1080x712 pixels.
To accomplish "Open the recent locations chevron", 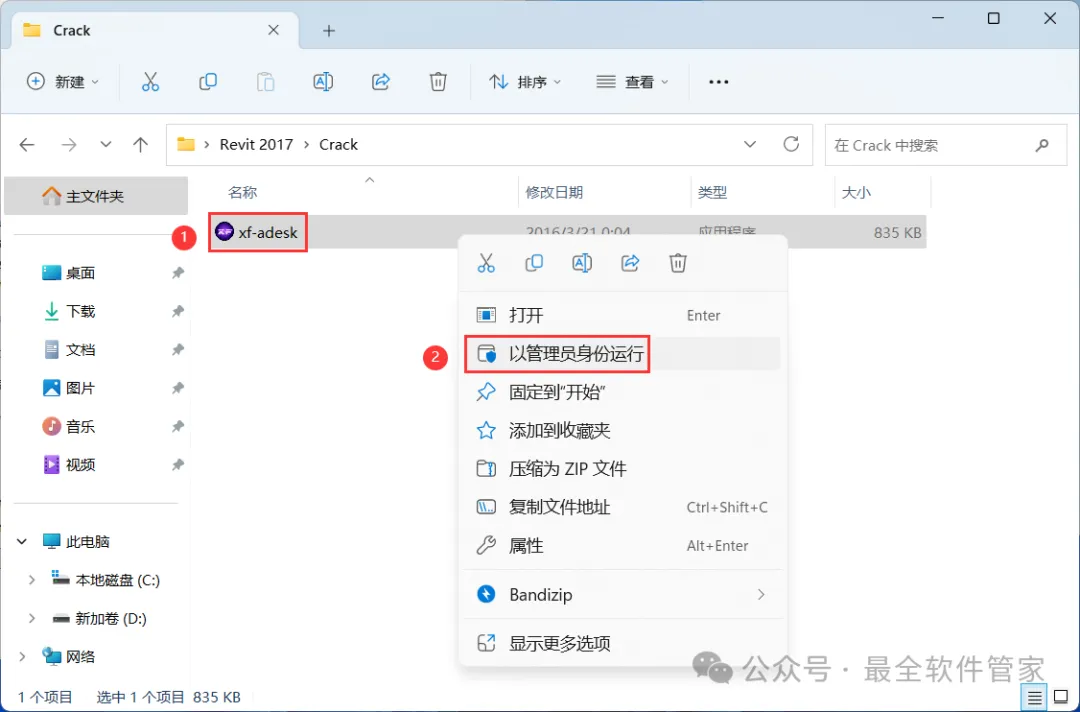I will 105,145.
